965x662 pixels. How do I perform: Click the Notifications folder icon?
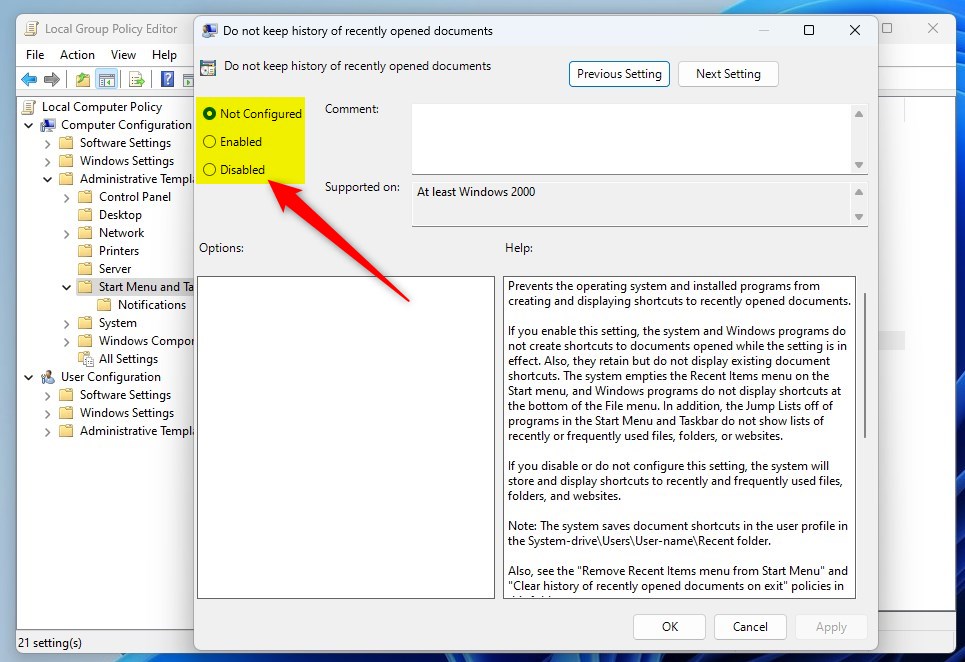(104, 305)
